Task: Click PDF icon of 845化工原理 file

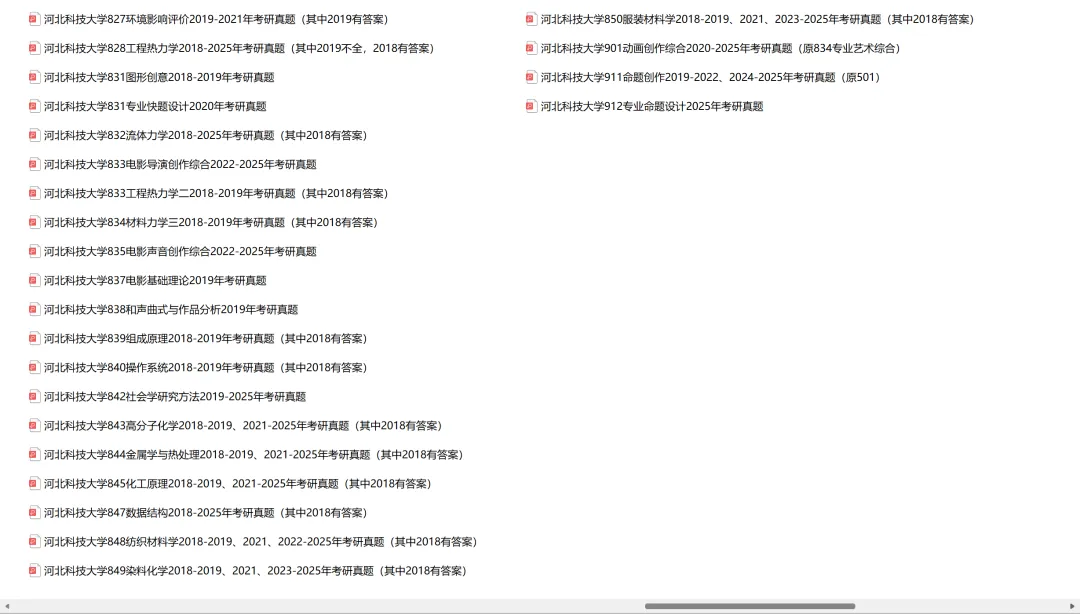Action: coord(34,483)
